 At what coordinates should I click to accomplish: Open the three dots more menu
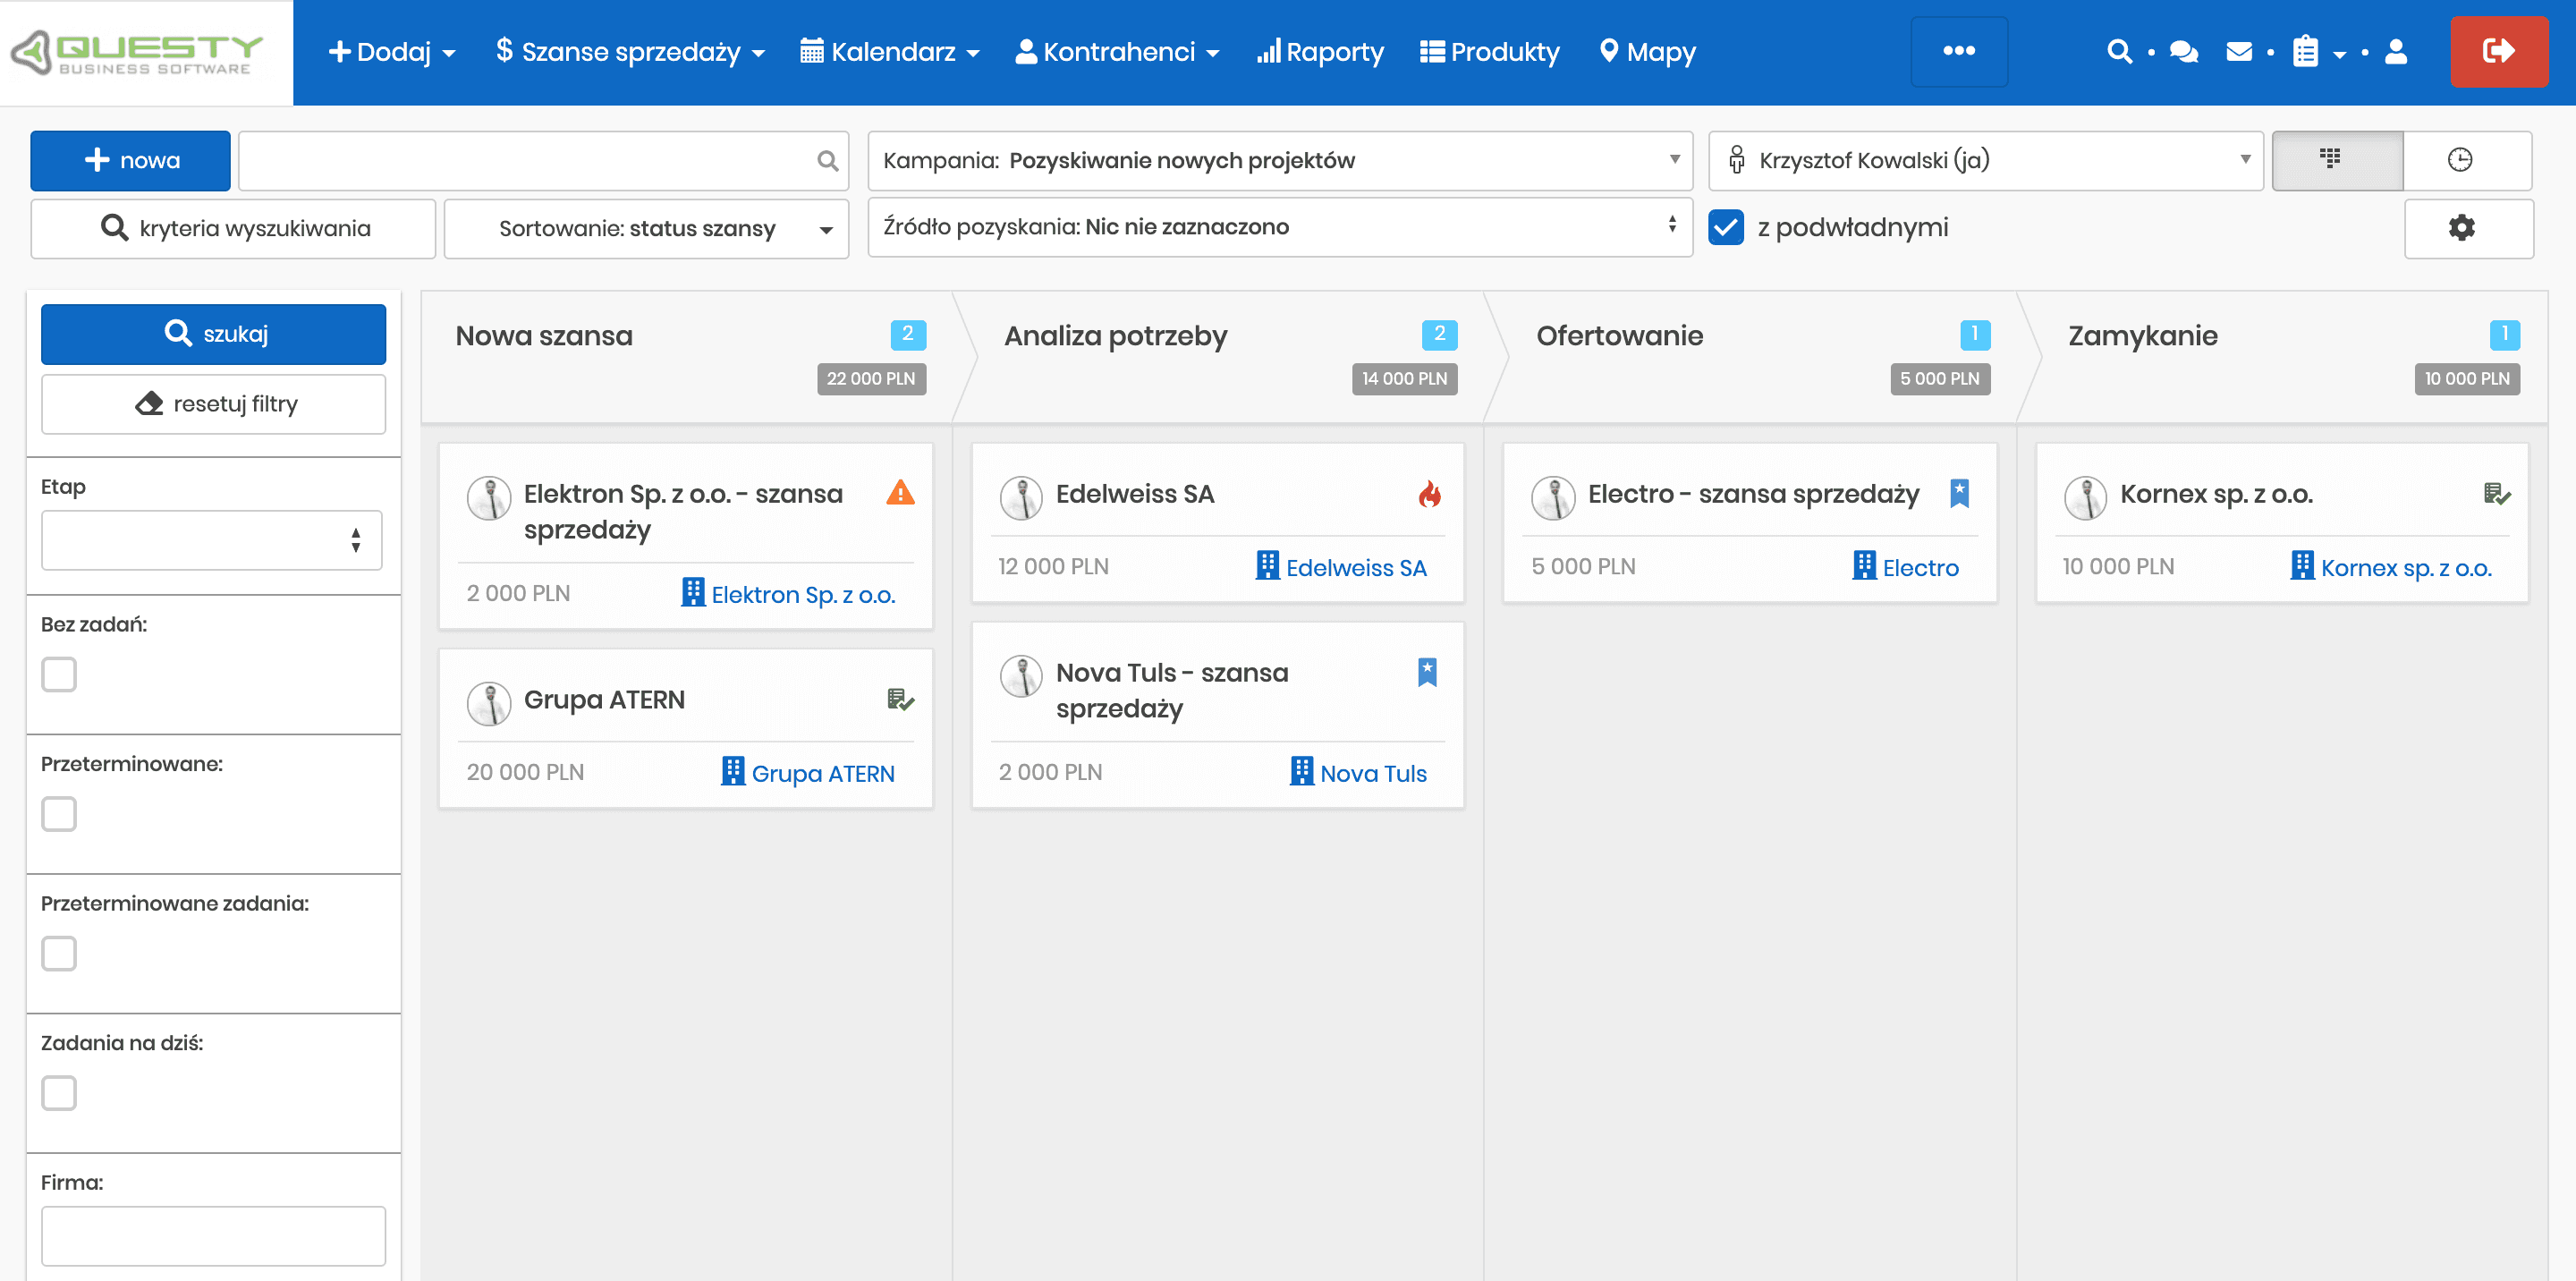coord(1958,51)
